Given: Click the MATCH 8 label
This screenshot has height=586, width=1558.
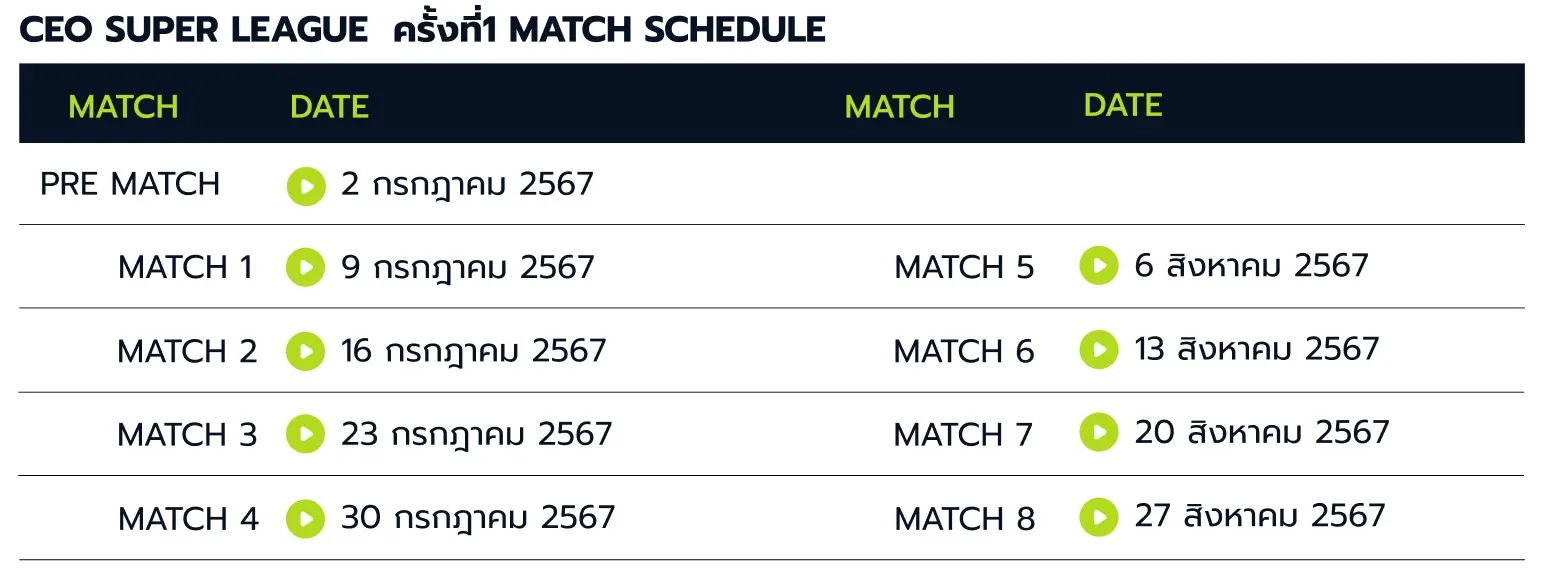Looking at the screenshot, I should 964,519.
